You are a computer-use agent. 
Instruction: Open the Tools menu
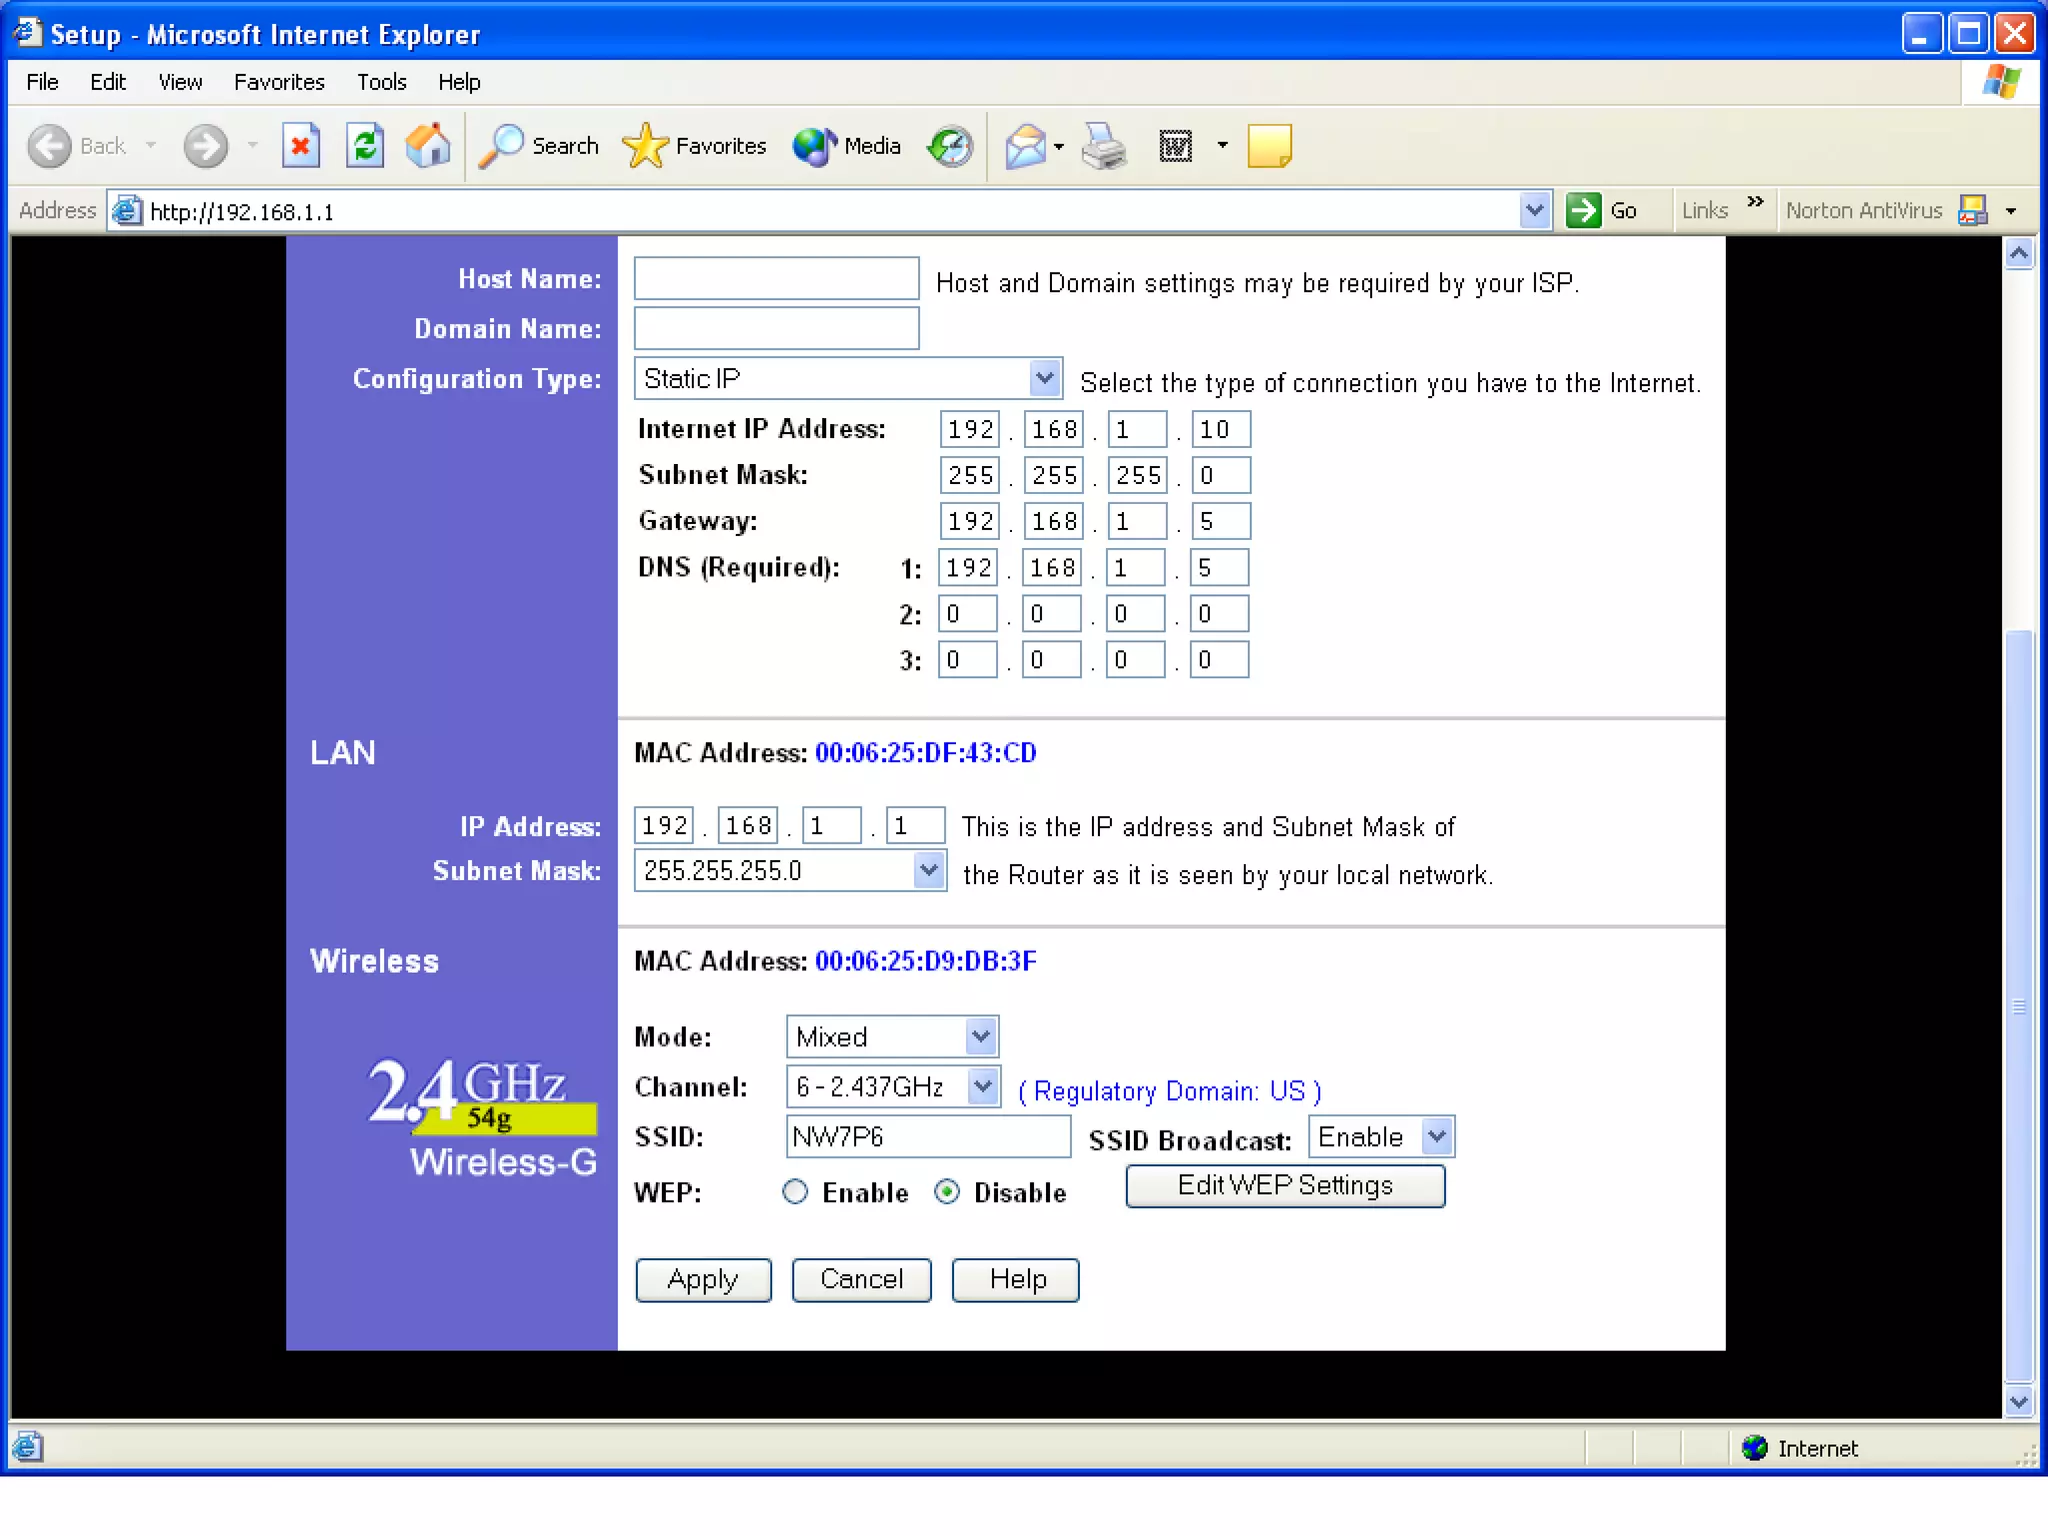click(x=381, y=82)
